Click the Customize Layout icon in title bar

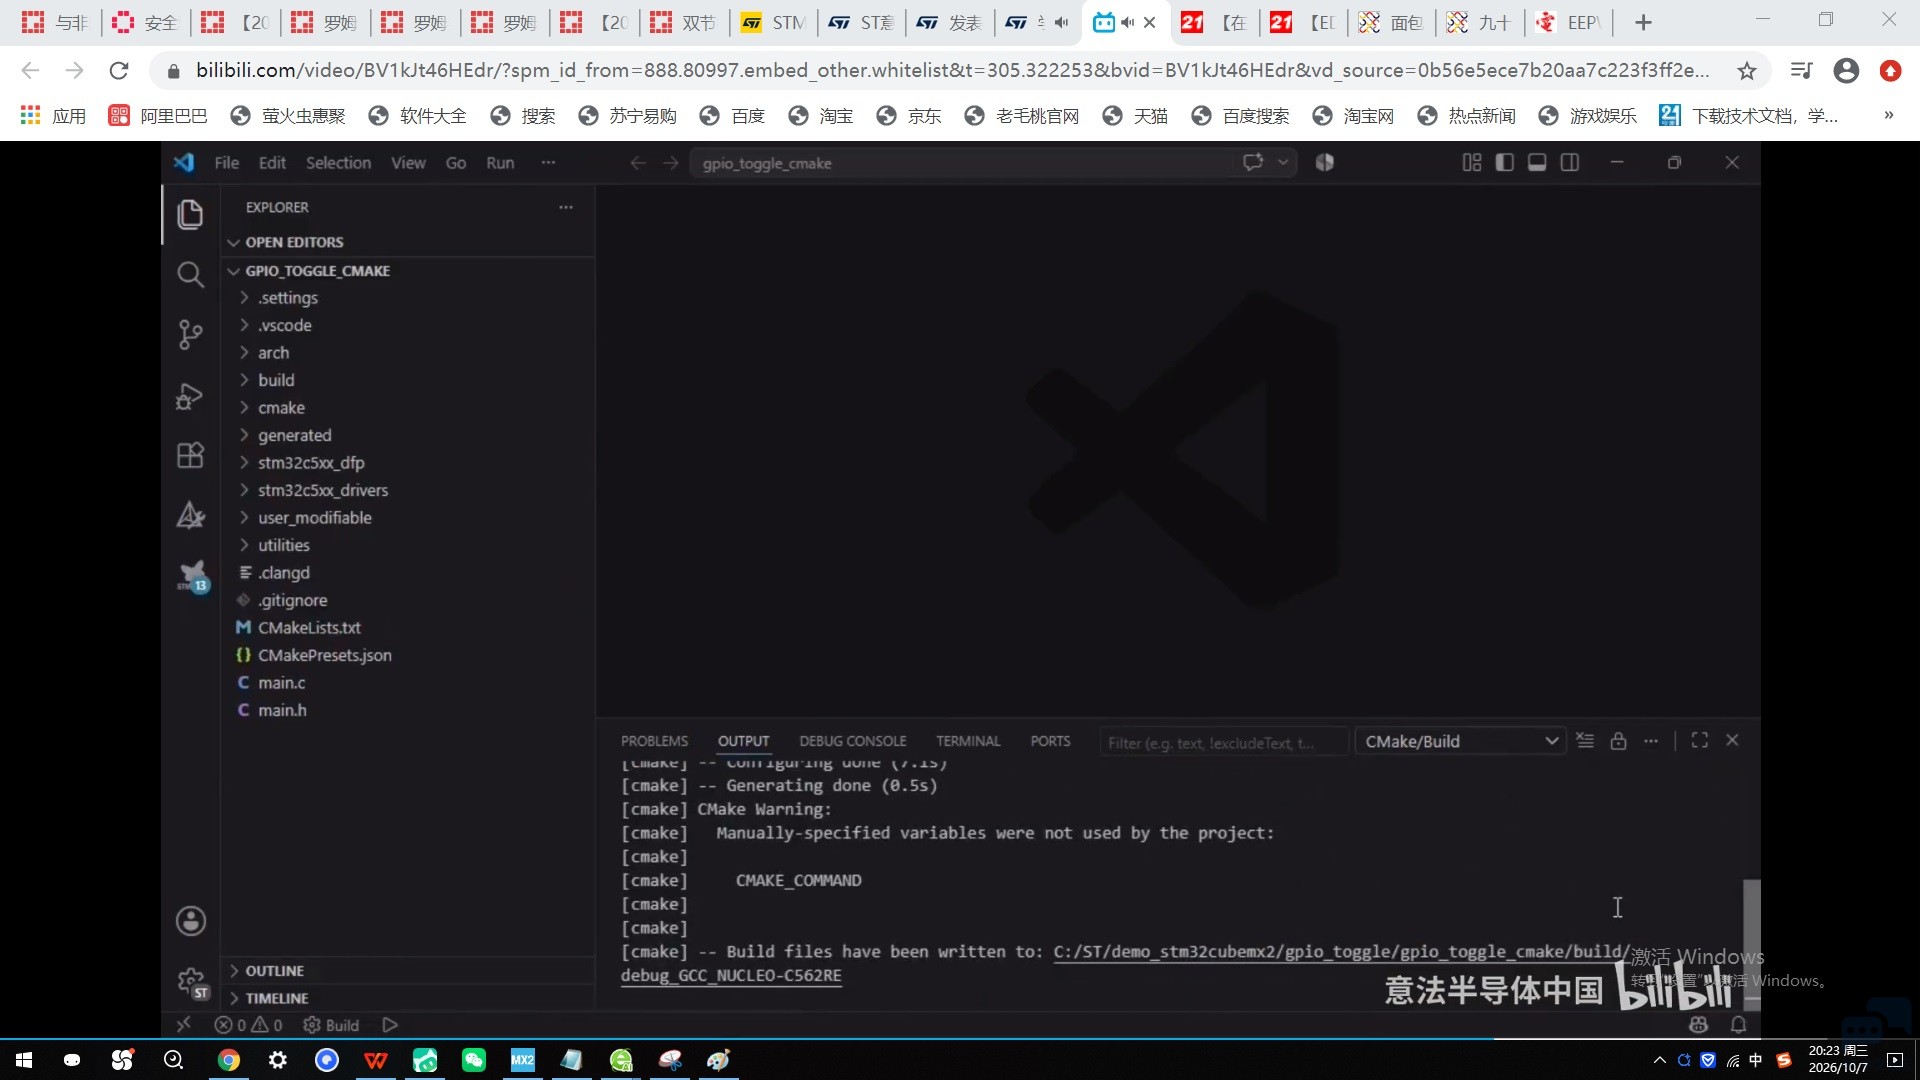(x=1471, y=163)
